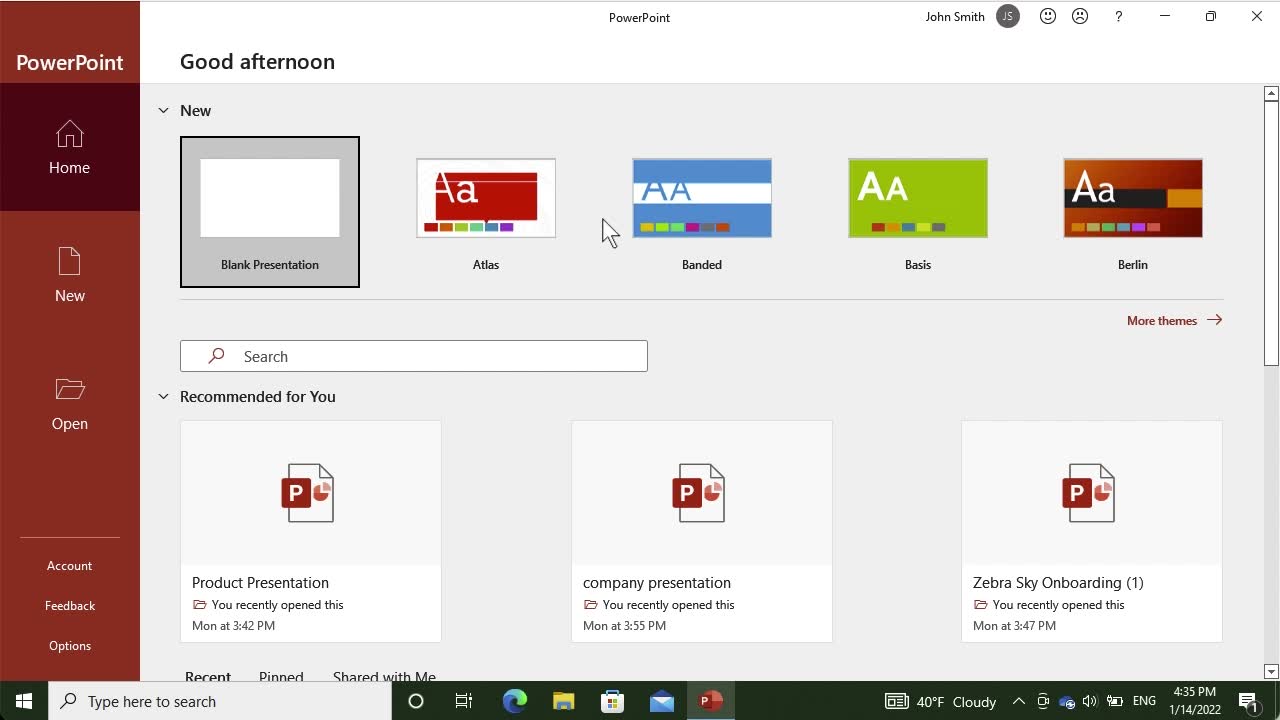
Task: Send a smile feedback face icon
Action: click(1048, 16)
